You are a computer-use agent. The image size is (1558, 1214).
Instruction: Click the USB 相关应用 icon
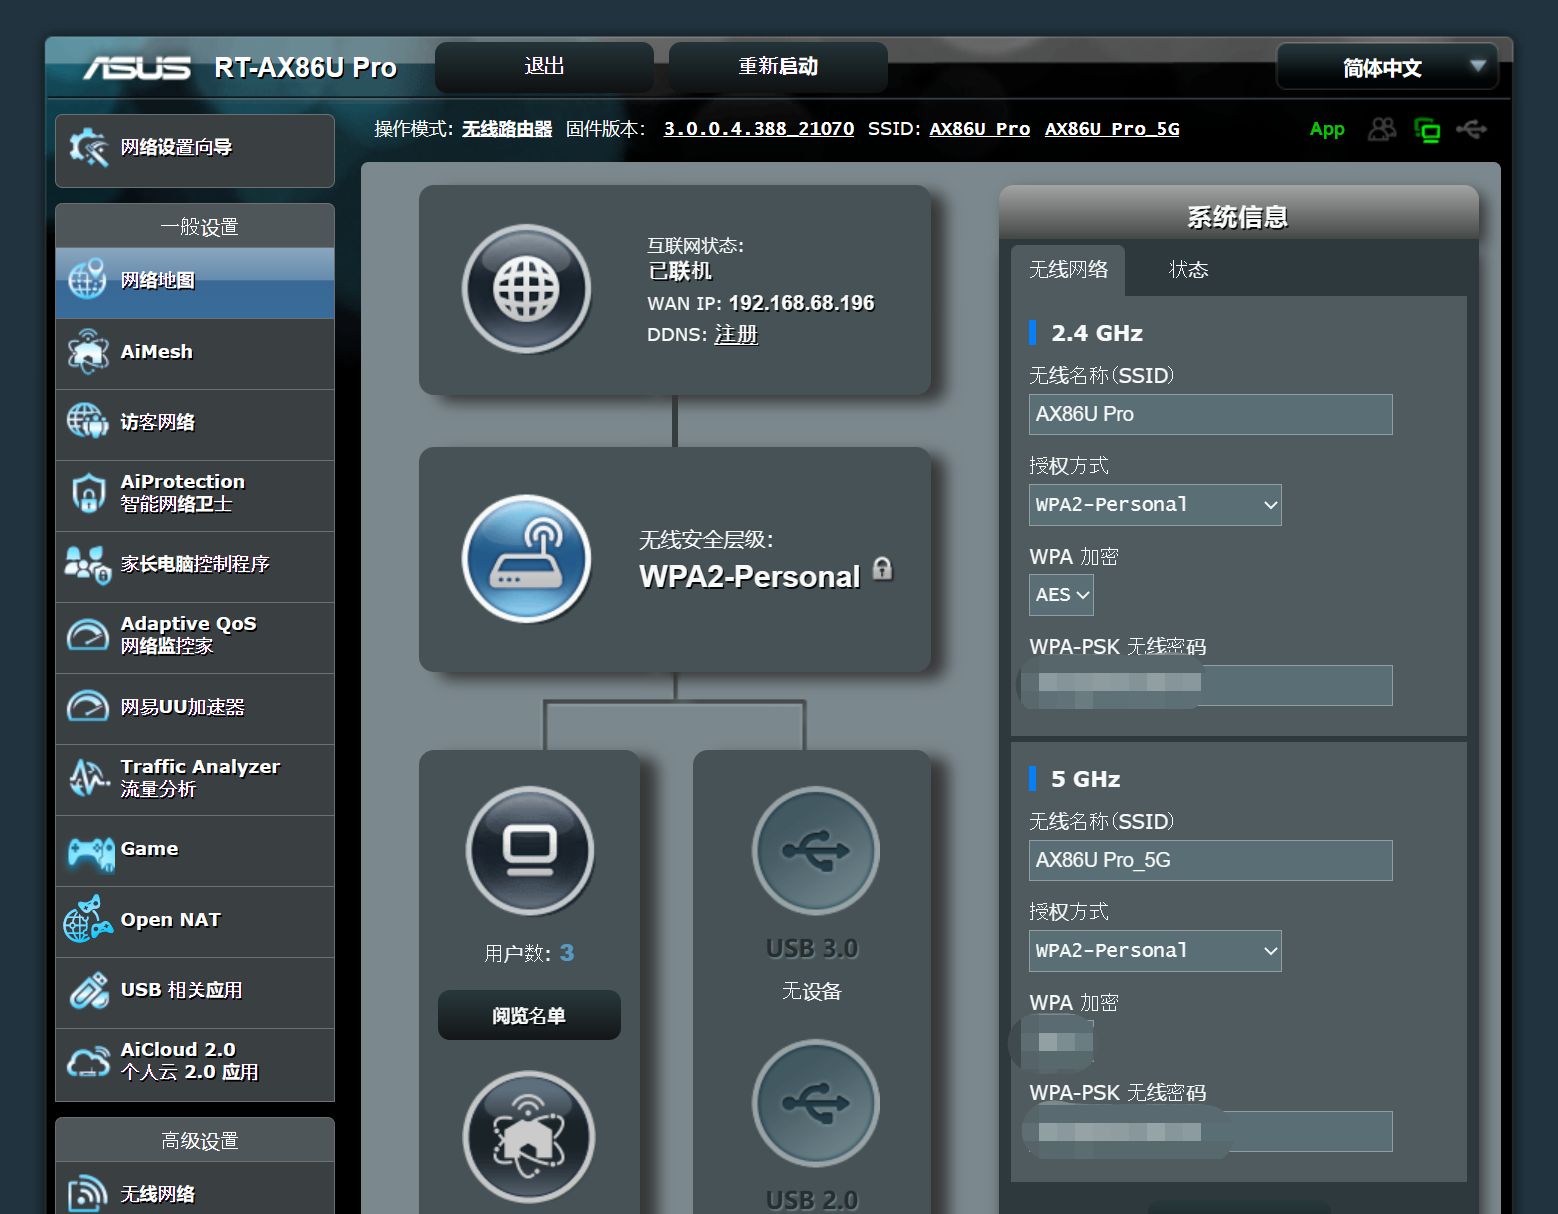click(88, 990)
